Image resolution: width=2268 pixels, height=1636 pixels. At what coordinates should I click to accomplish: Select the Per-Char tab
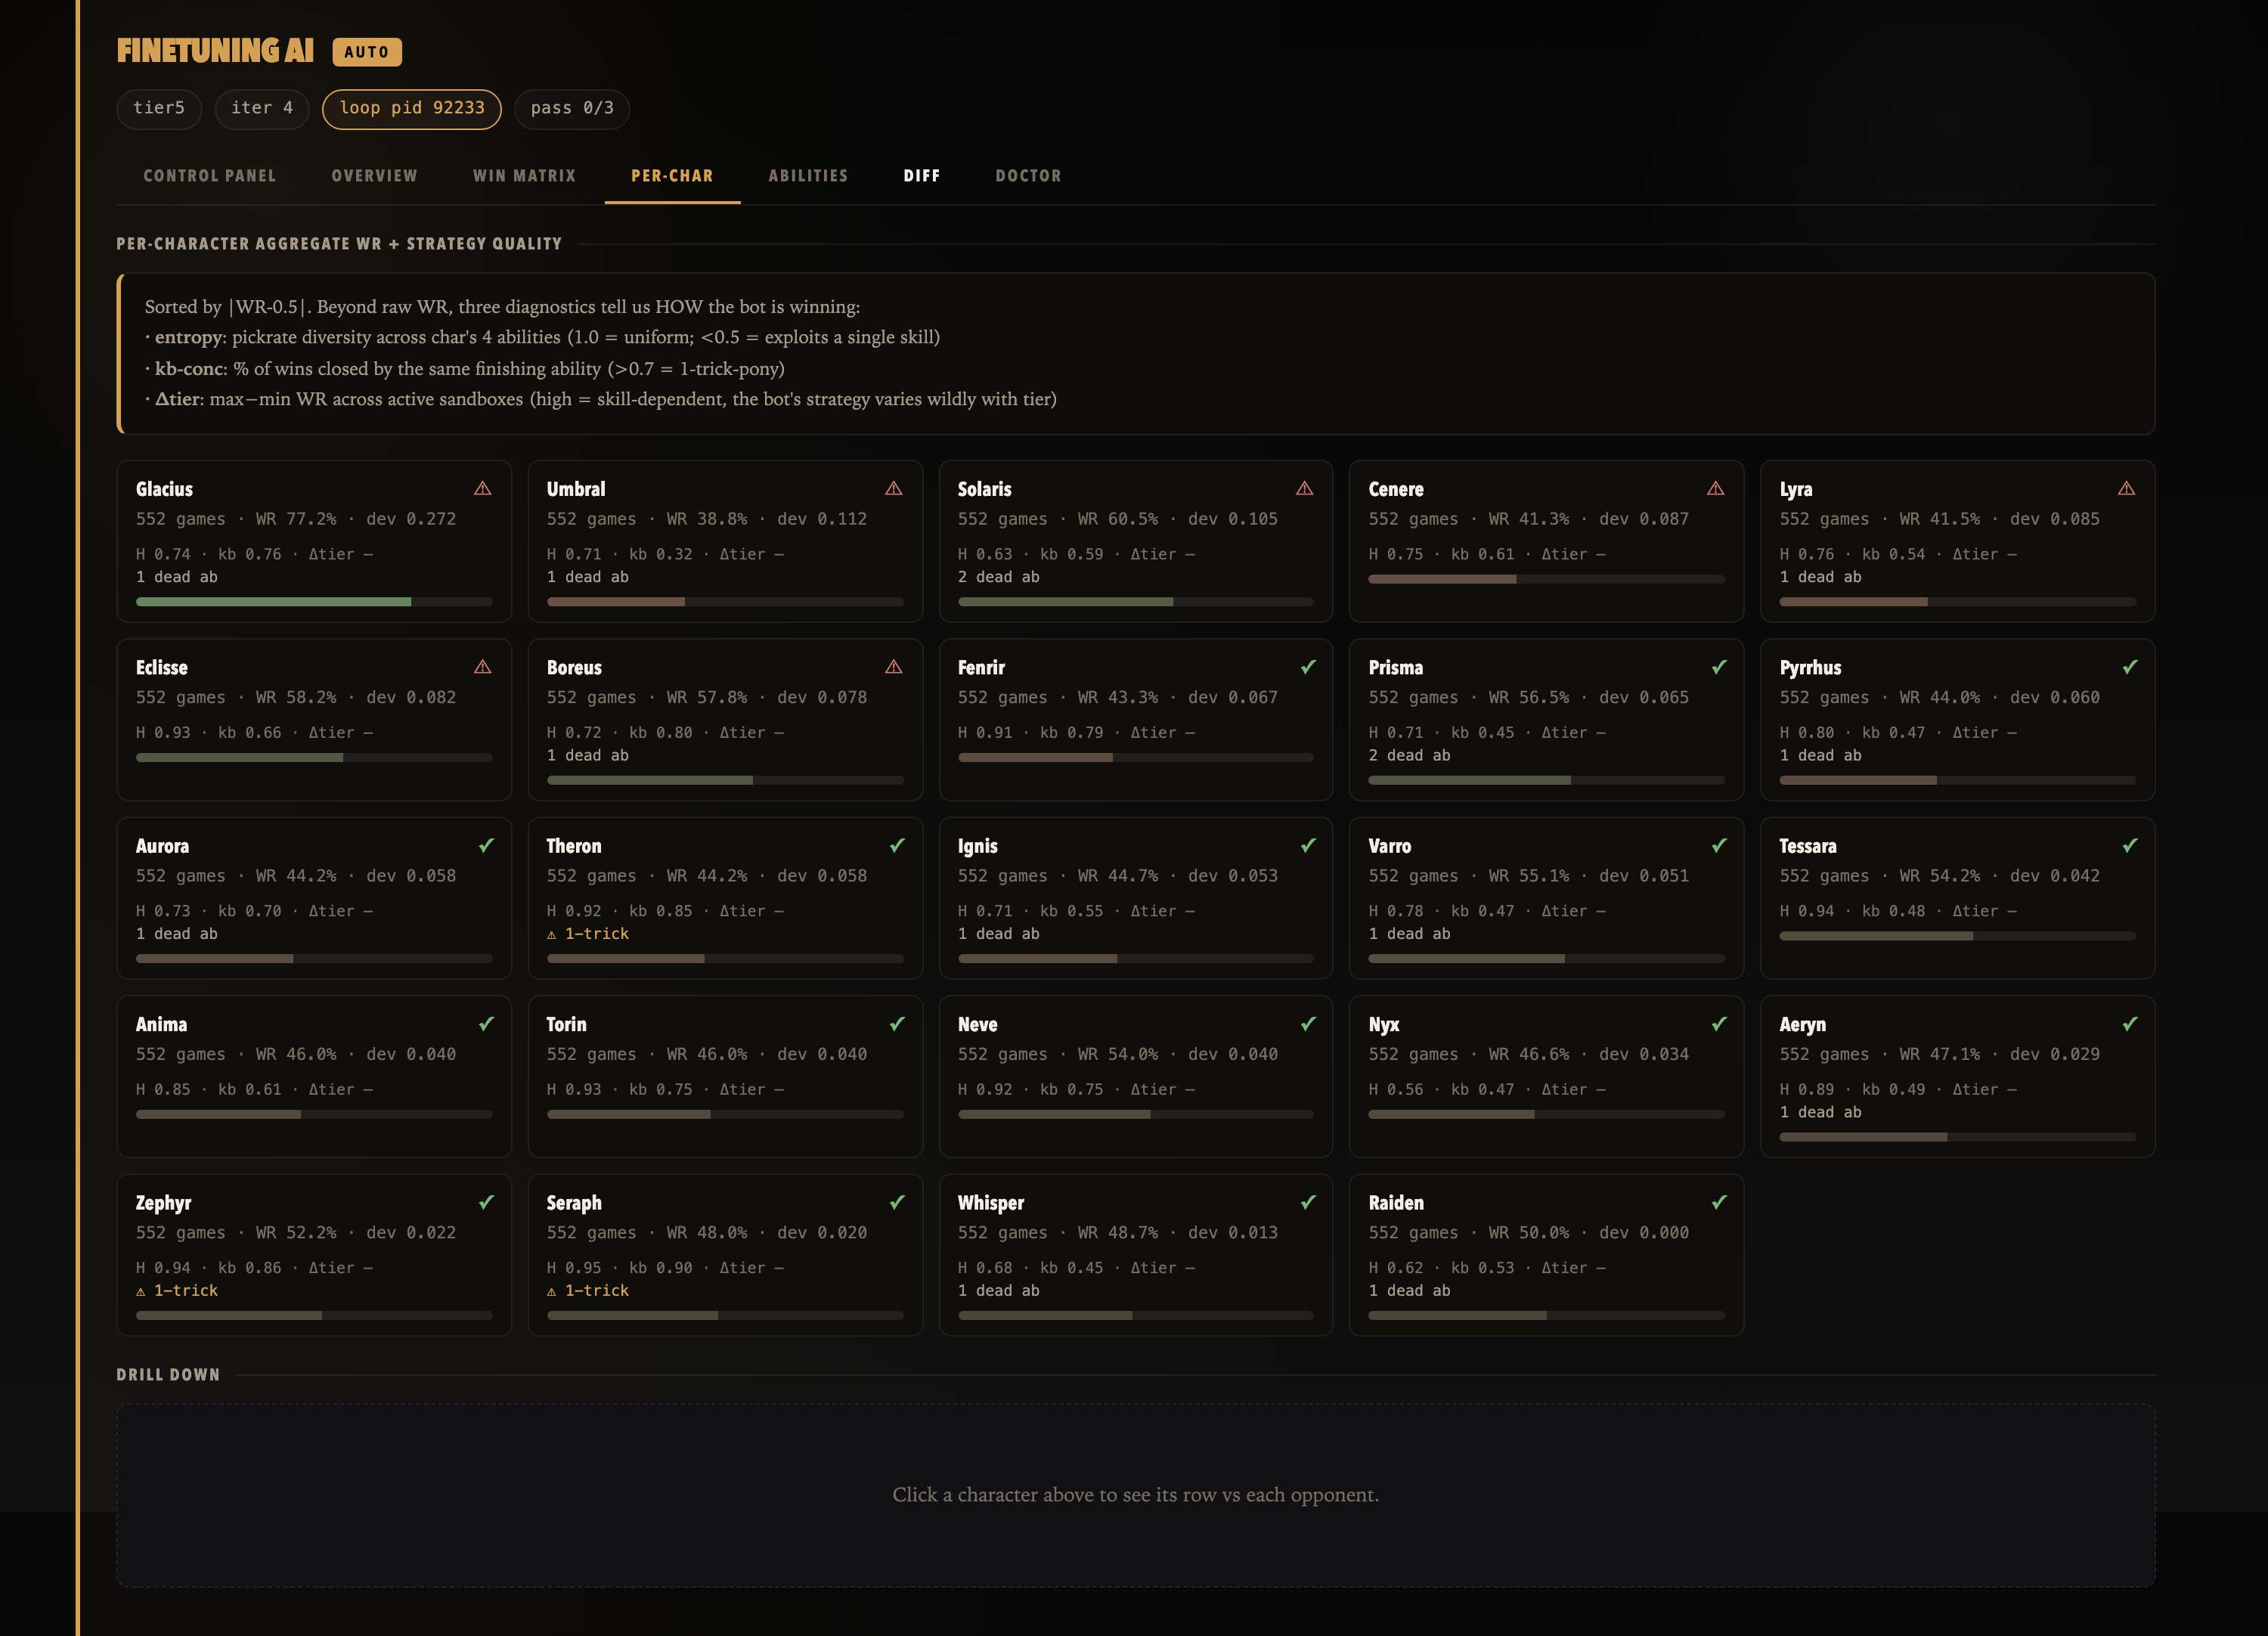(x=672, y=176)
